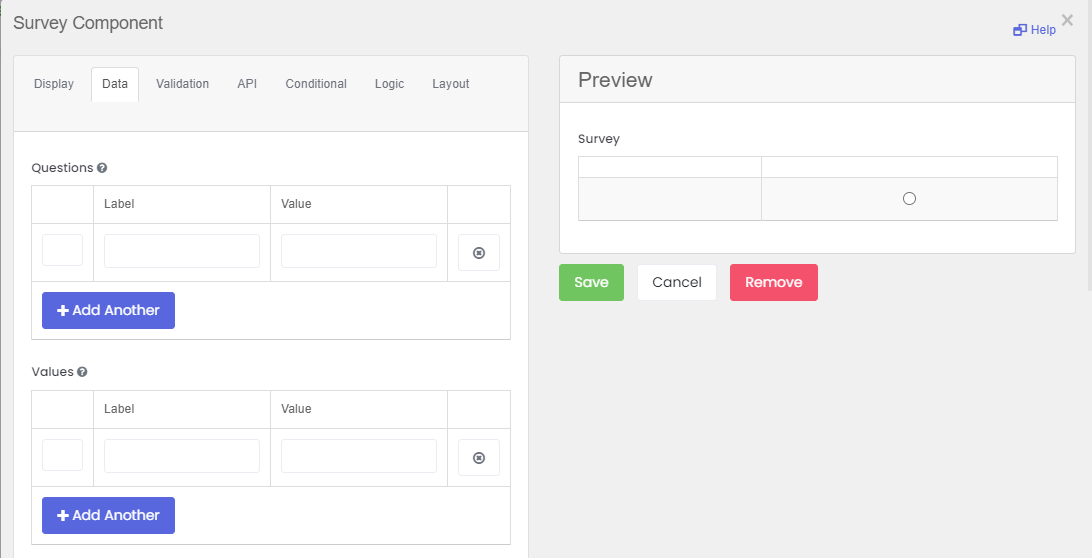The width and height of the screenshot is (1092, 558).
Task: Switch to the Logic tab
Action: point(389,84)
